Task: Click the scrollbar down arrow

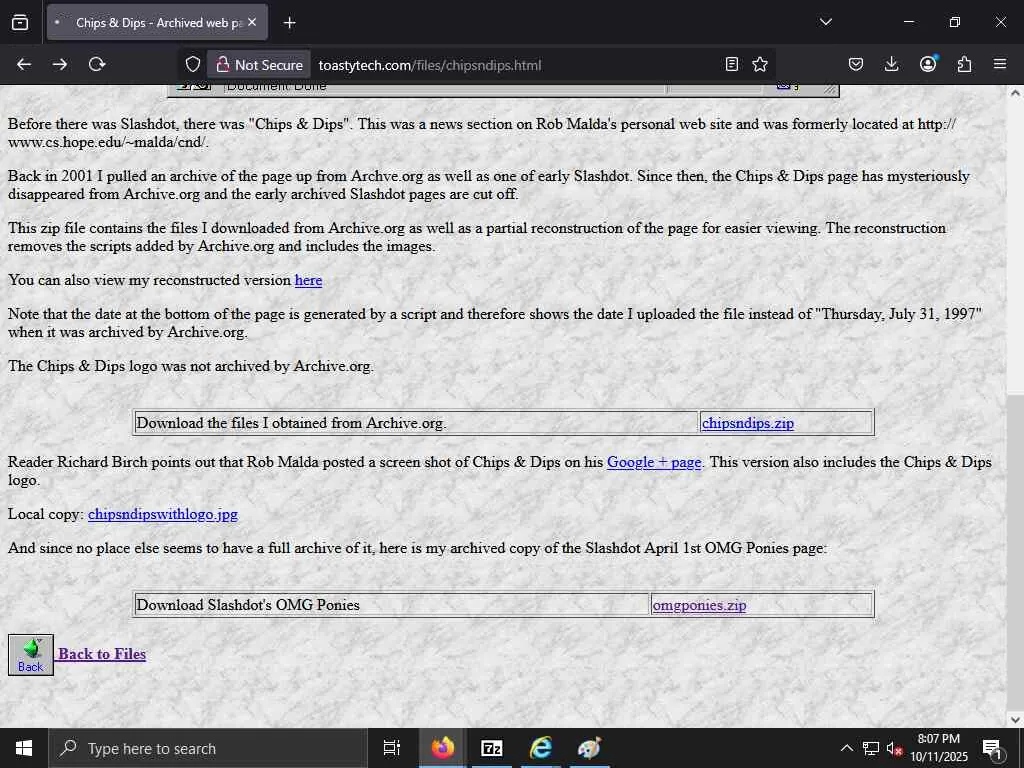Action: click(x=1015, y=720)
